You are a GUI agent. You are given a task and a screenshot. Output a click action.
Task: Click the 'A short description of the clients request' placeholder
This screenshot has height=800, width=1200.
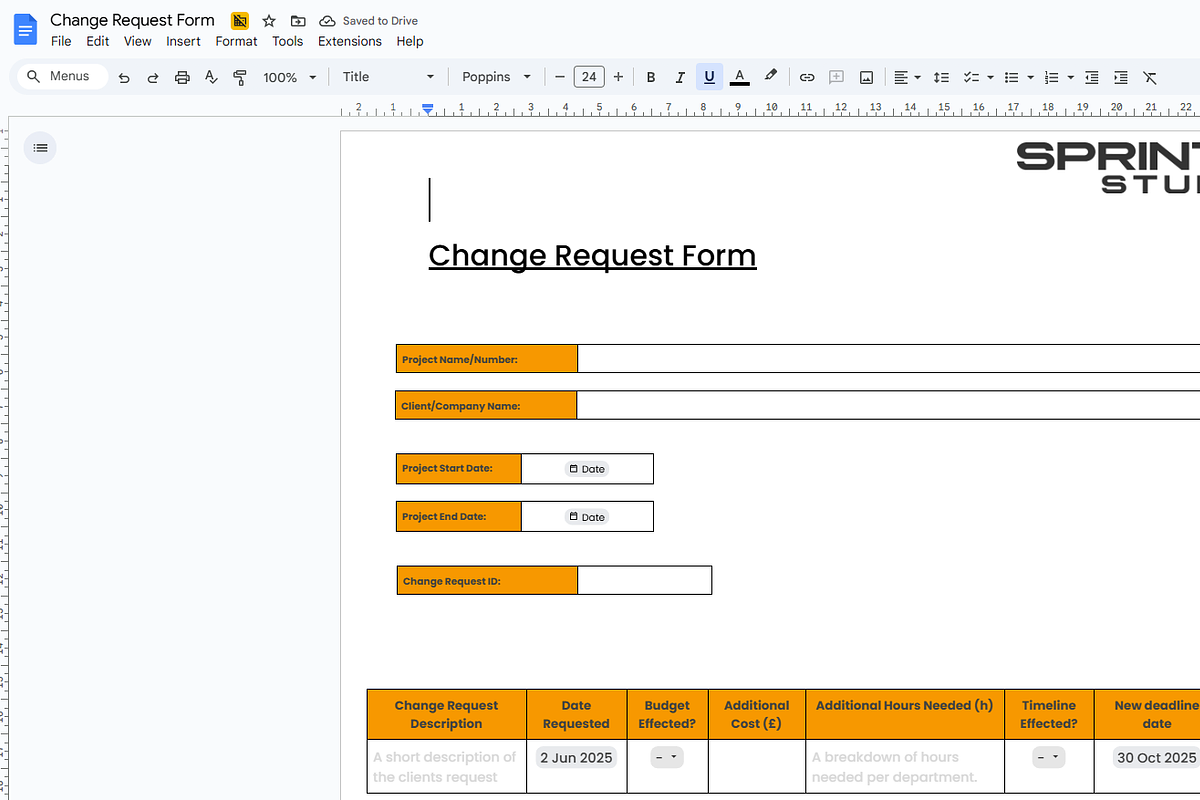pyautogui.click(x=445, y=767)
